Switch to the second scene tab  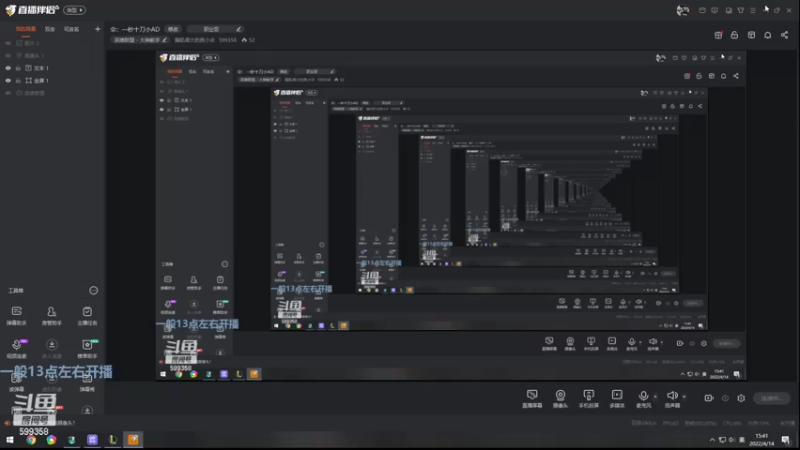tap(49, 29)
